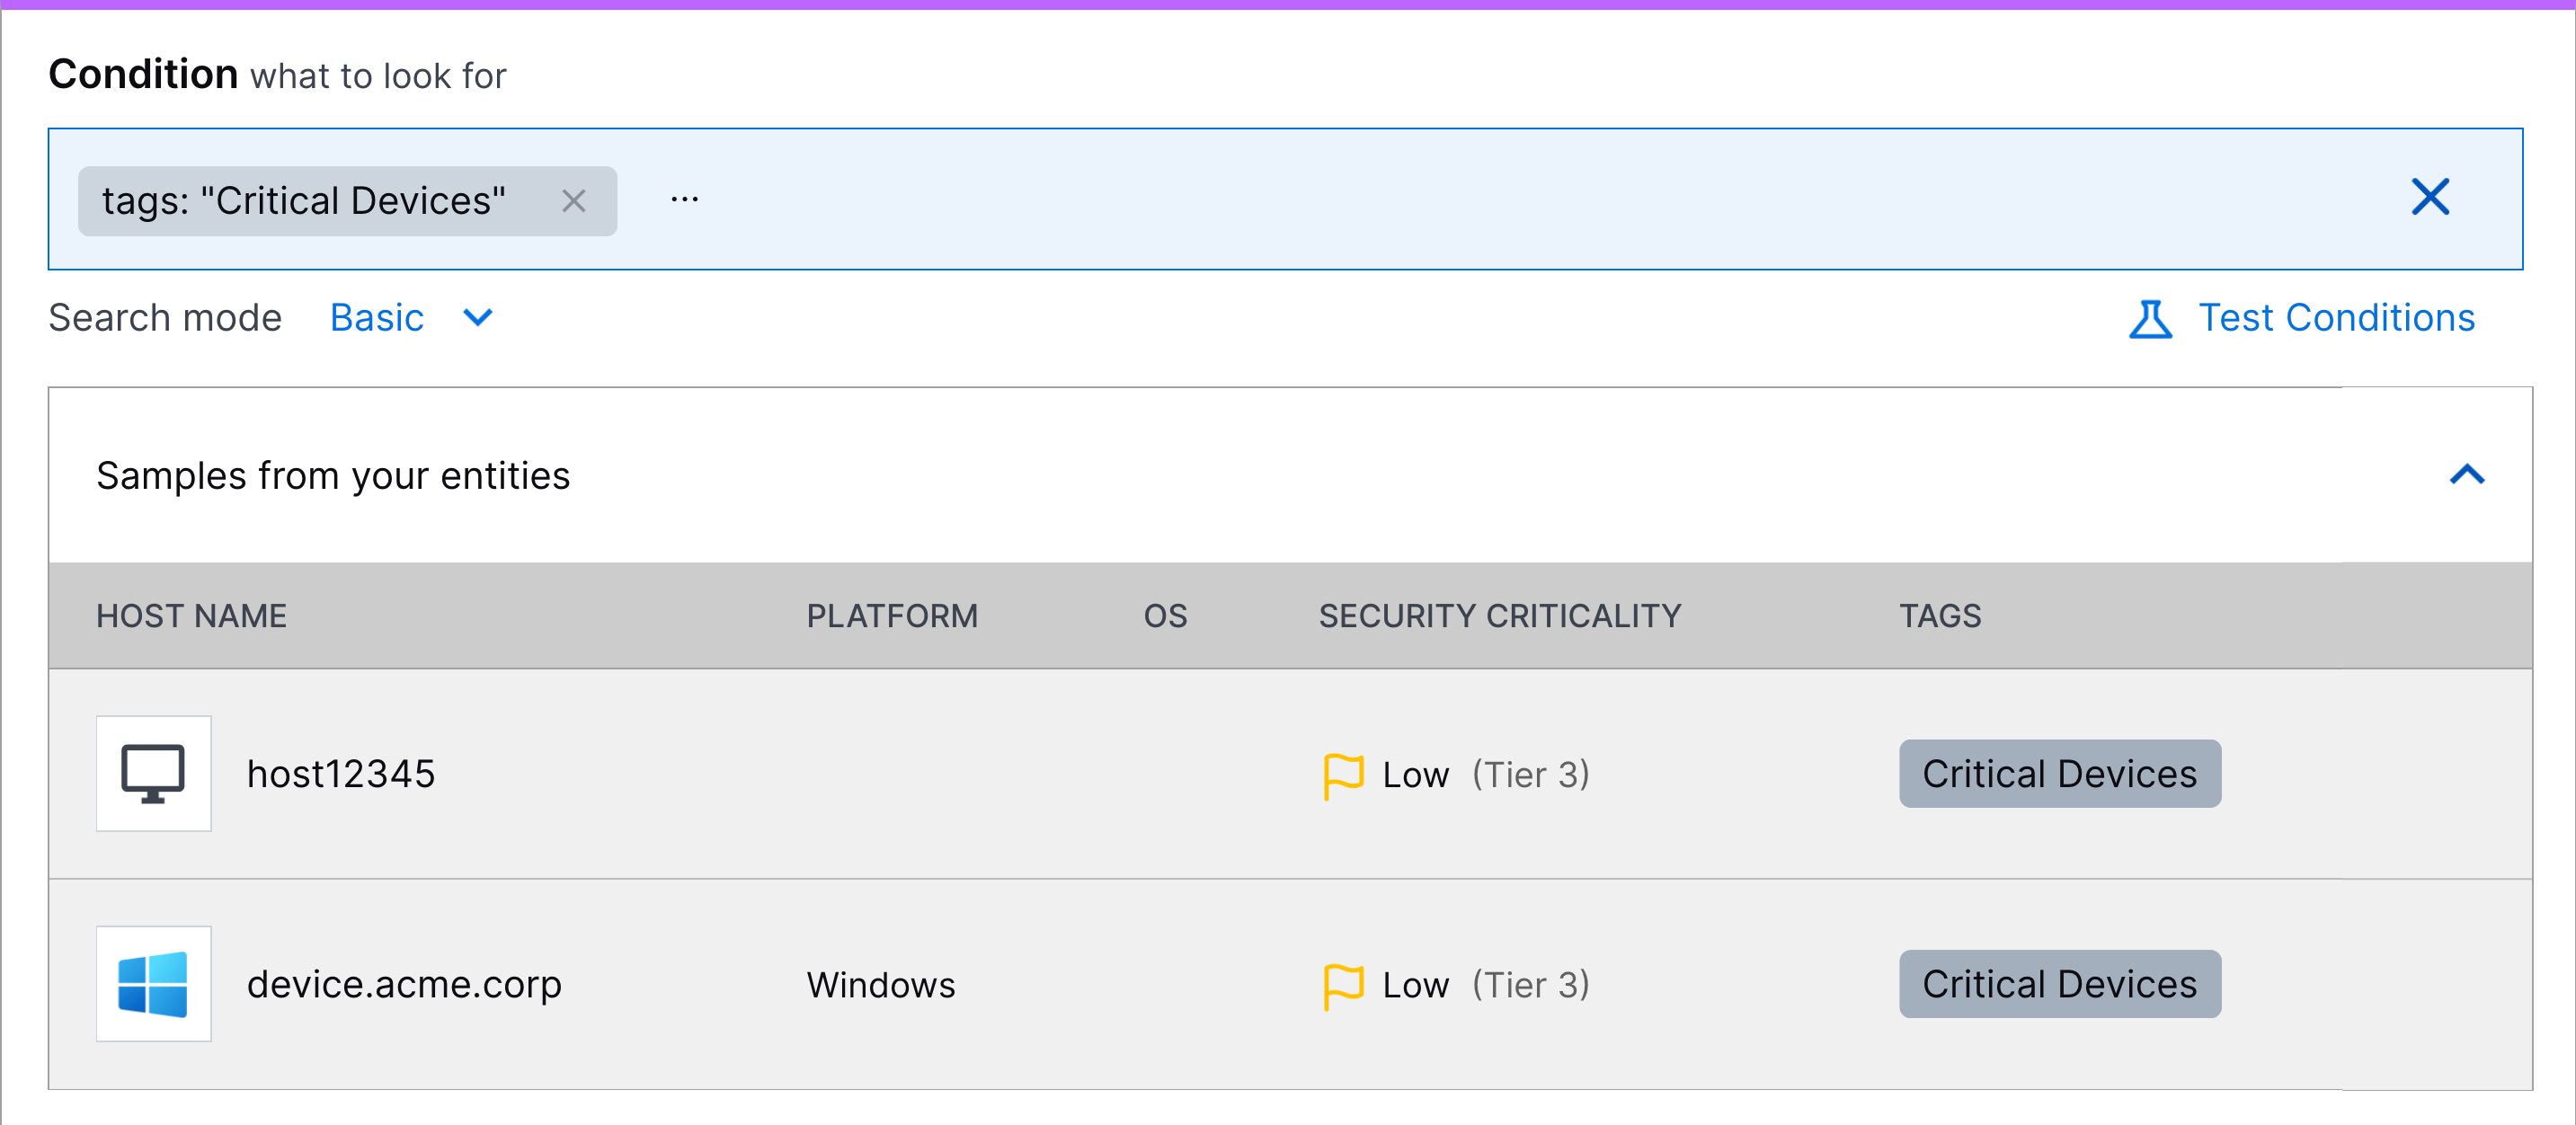Screen dimensions: 2576x1125
Task: Click the OS column header
Action: pos(1165,616)
